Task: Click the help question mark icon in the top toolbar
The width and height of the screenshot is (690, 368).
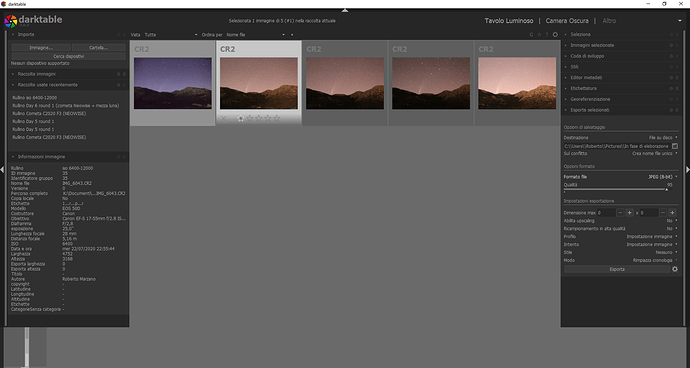Action: coord(547,34)
